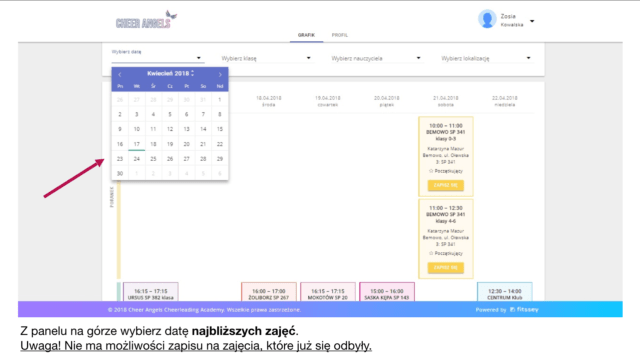Click the 21.04.2018 sobota column header

[x=446, y=101]
